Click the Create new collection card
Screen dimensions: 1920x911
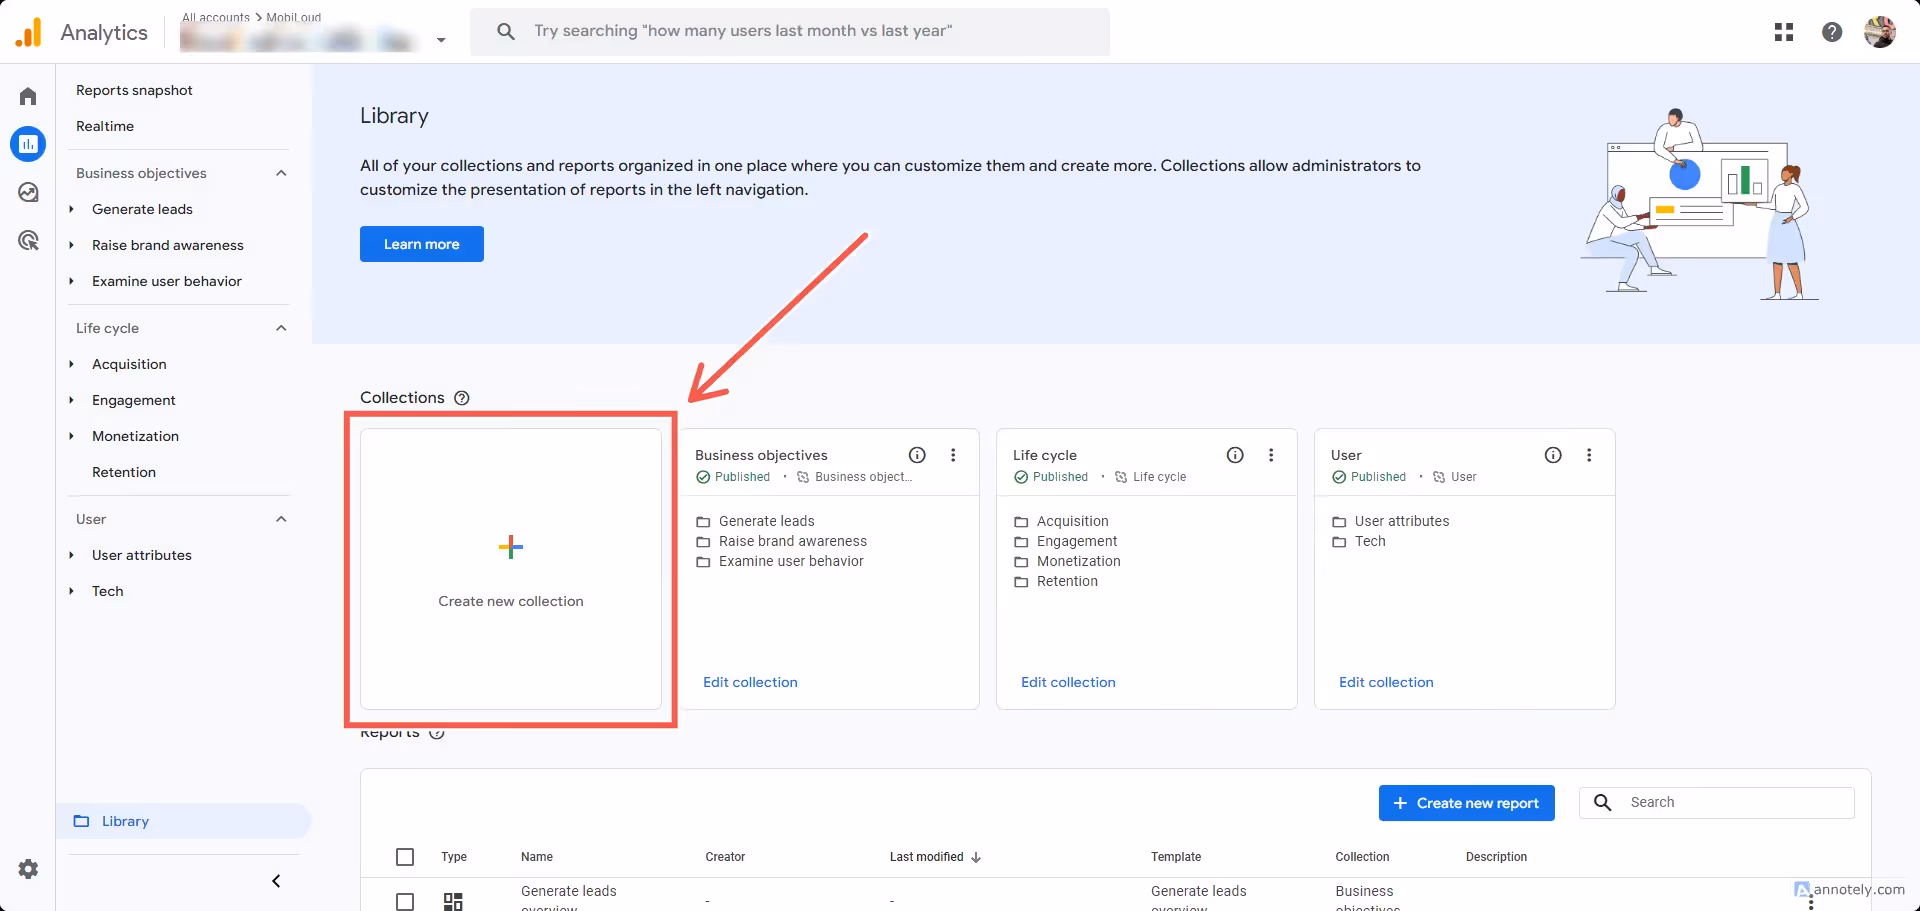coord(511,569)
